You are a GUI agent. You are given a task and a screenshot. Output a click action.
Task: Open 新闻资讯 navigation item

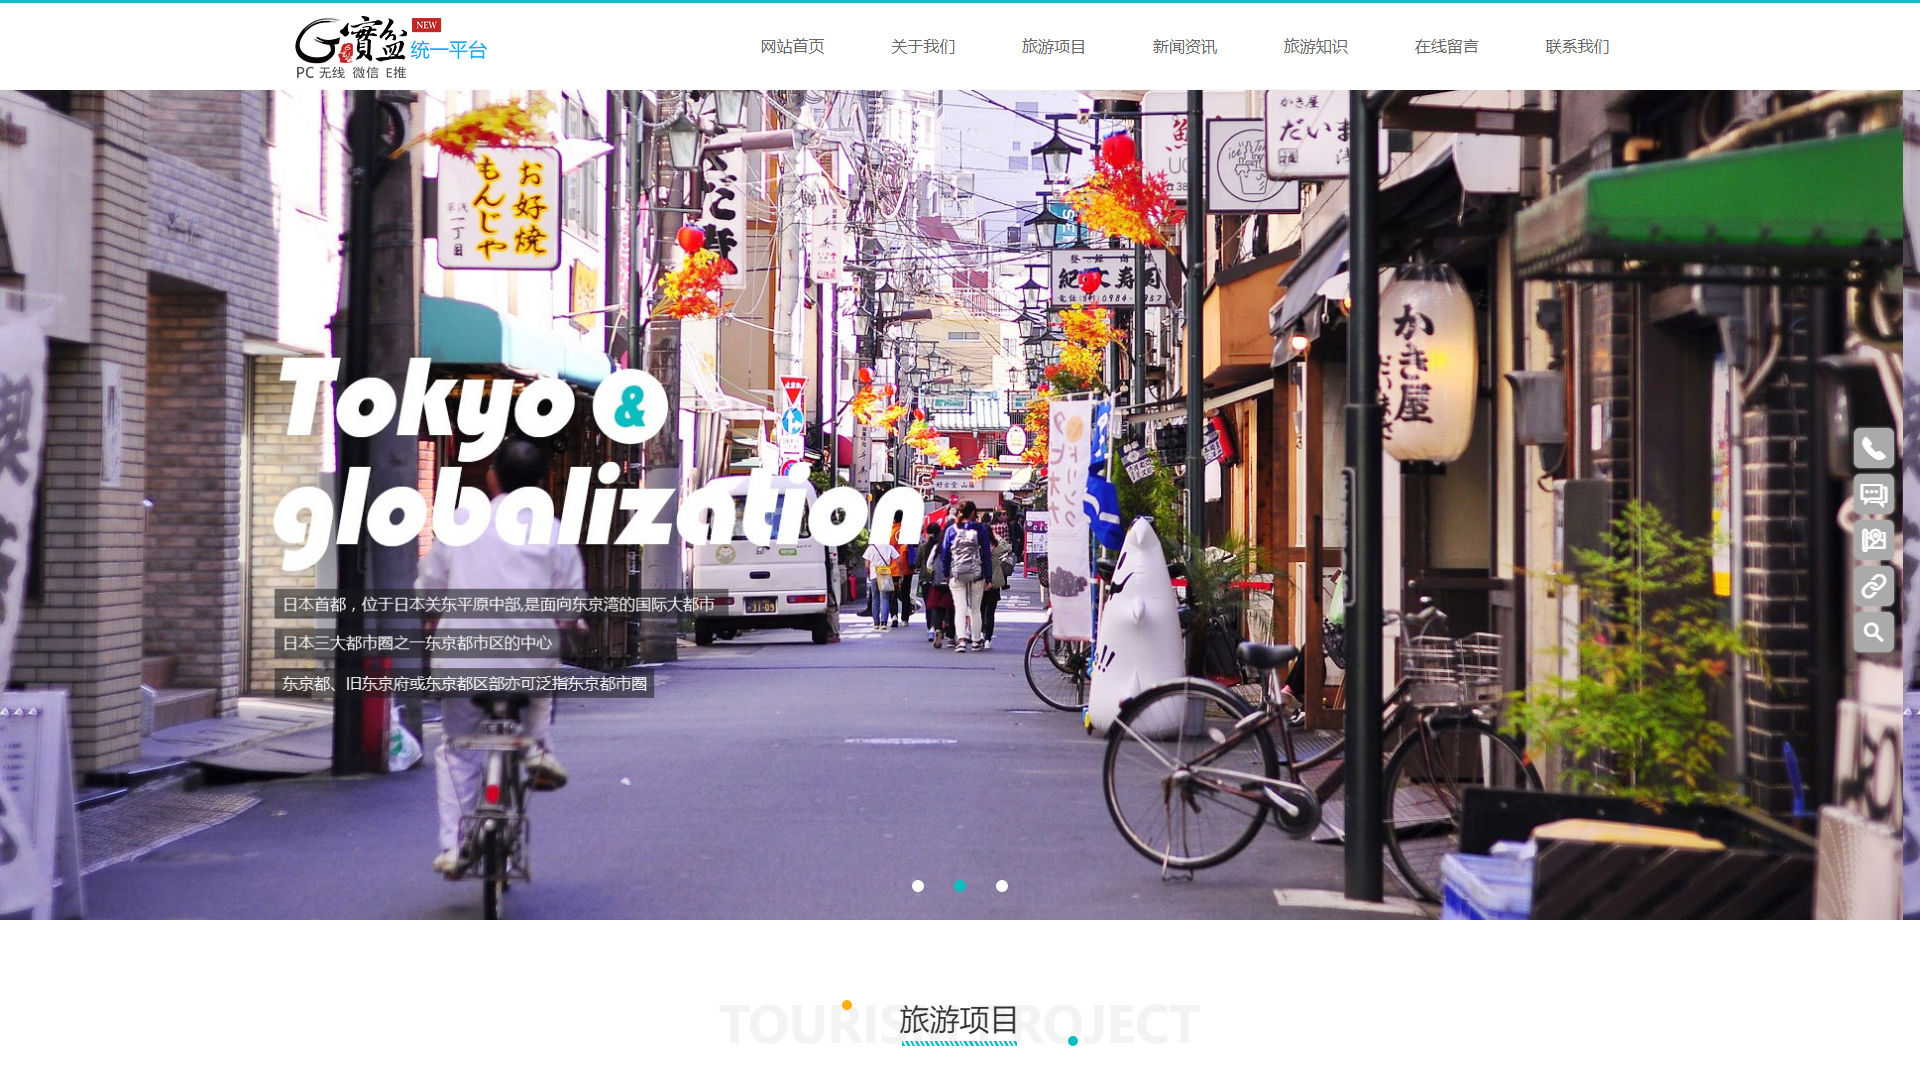point(1185,47)
